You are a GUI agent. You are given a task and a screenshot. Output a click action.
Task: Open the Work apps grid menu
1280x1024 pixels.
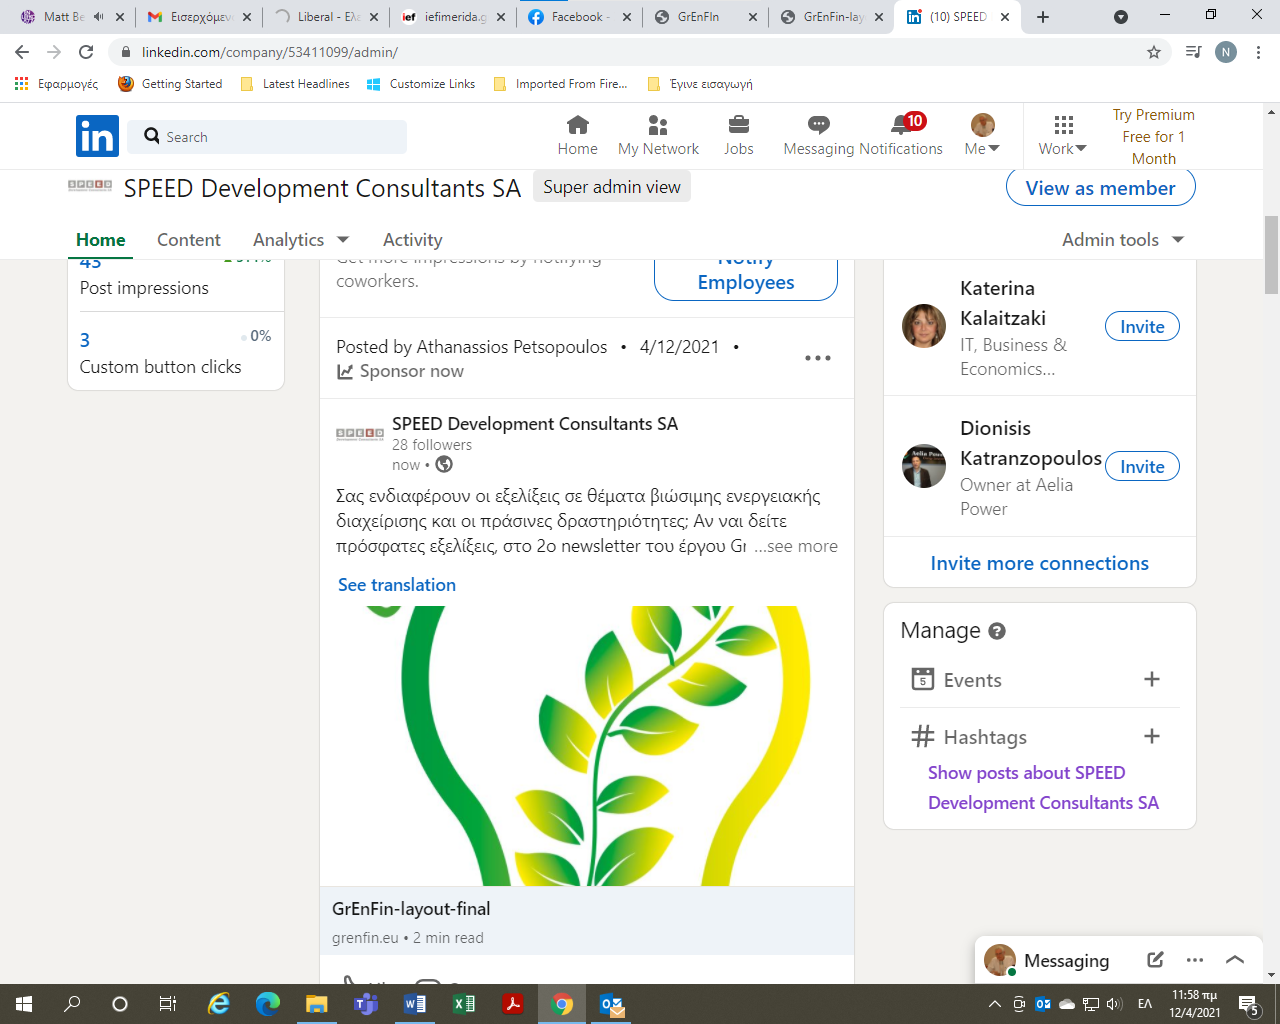[1063, 136]
